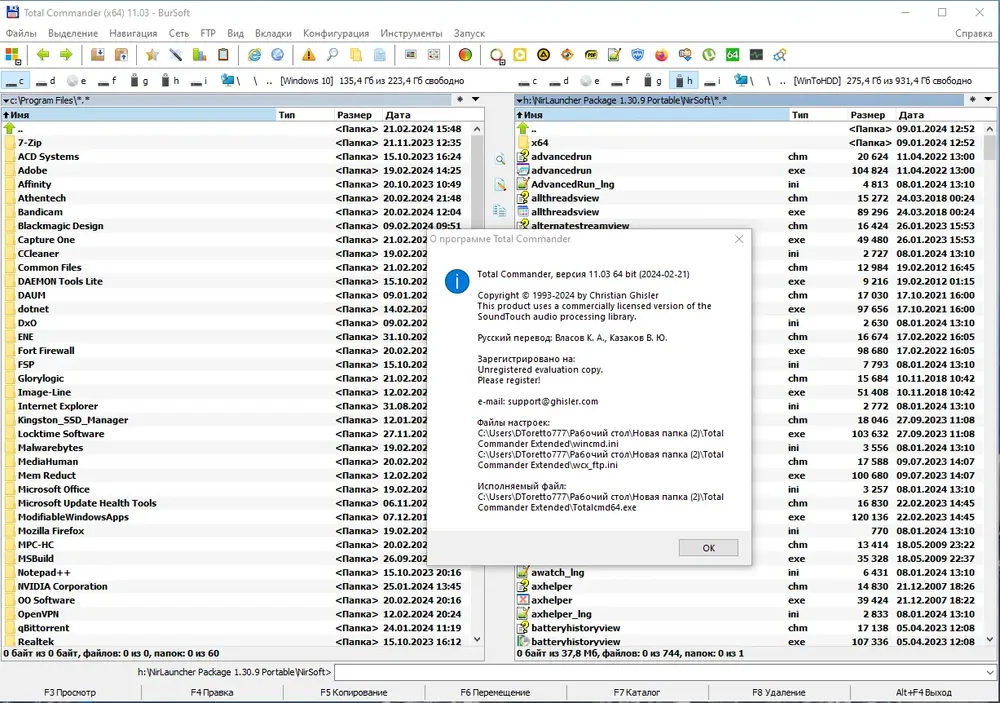Click the bar chart toolbar icon
Image resolution: width=1000 pixels, height=703 pixels.
(x=199, y=55)
